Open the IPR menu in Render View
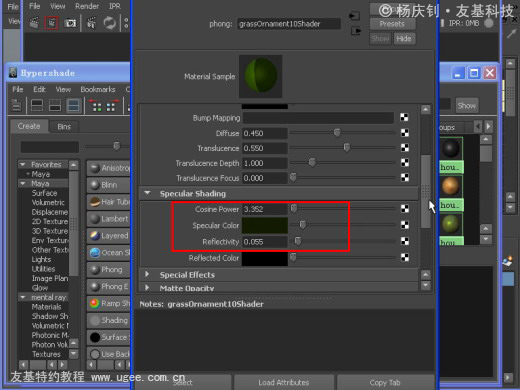 (115, 6)
